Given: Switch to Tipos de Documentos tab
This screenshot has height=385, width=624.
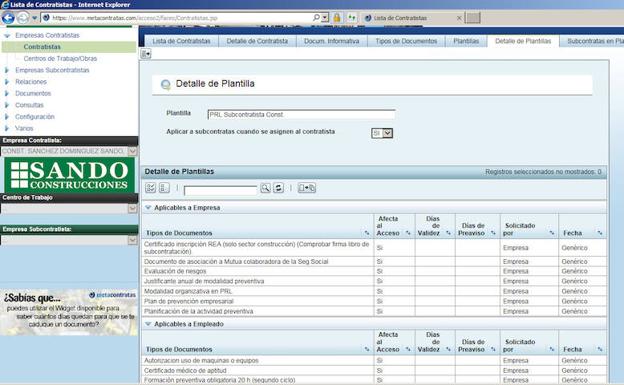Looking at the screenshot, I should (406, 41).
